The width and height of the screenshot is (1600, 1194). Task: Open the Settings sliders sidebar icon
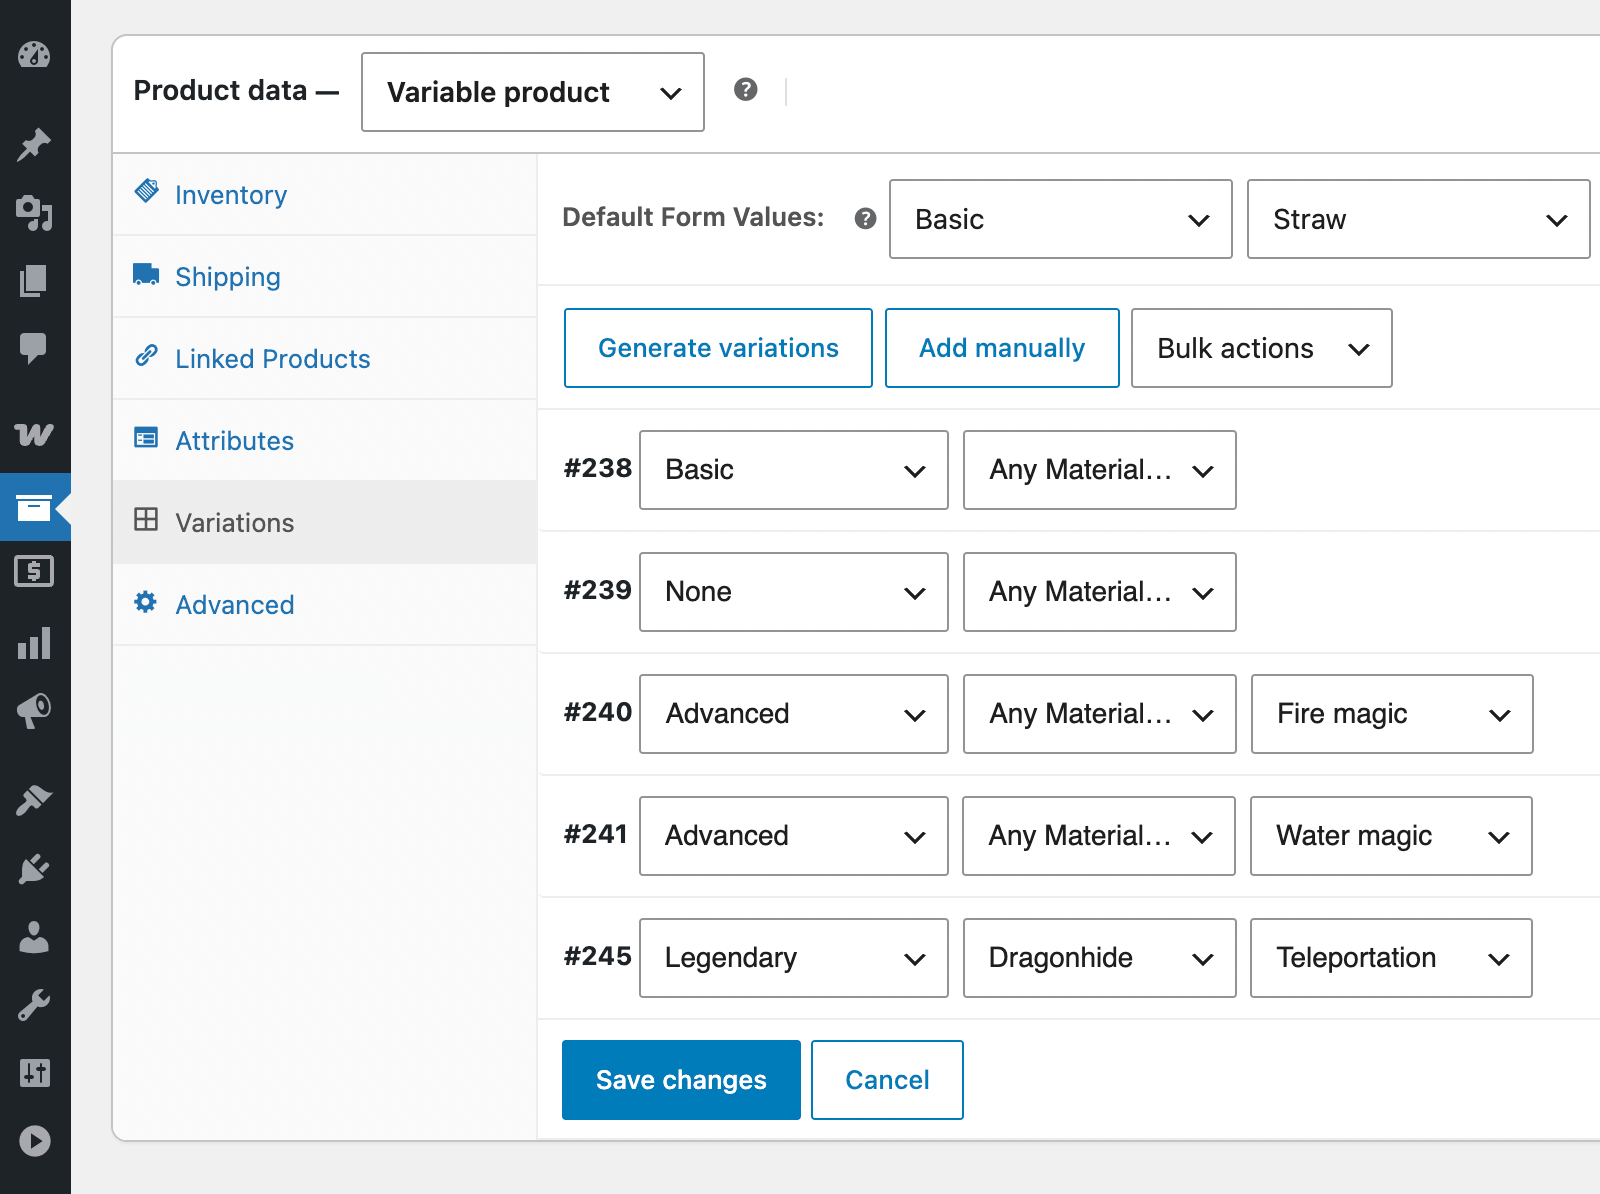tap(34, 1073)
